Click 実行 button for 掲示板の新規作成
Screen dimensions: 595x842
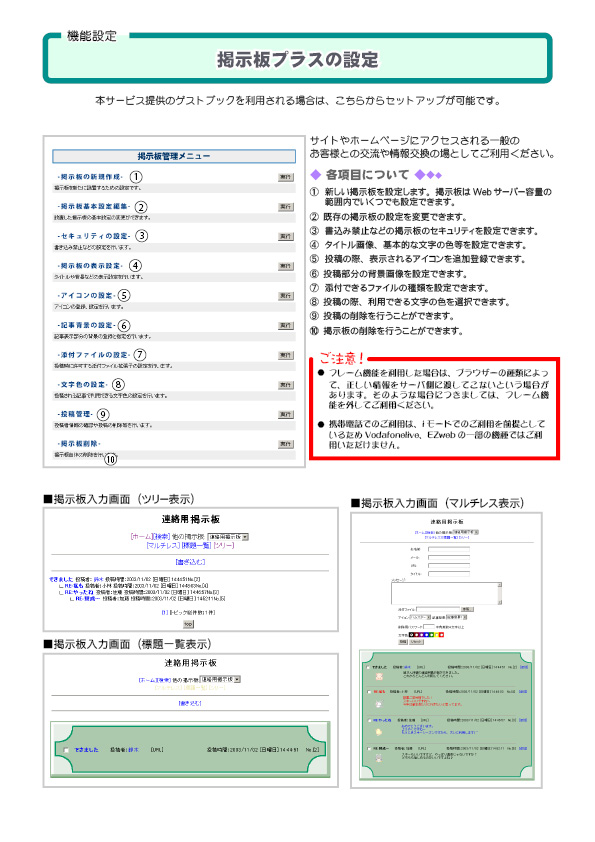[286, 177]
